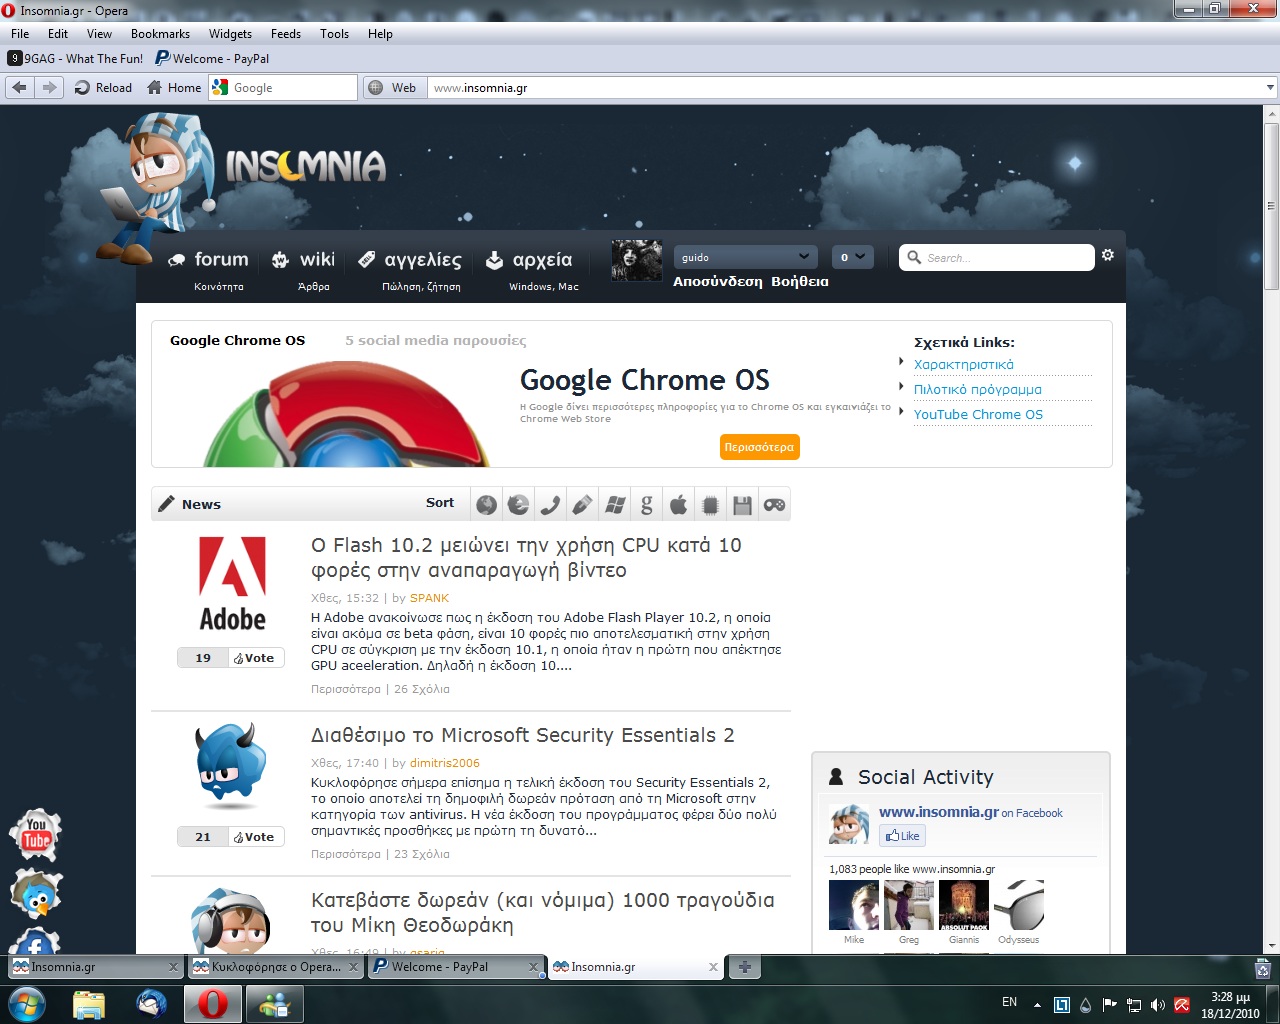The width and height of the screenshot is (1280, 1024).
Task: Open Windows Explorer folder in the taskbar
Action: point(89,1003)
